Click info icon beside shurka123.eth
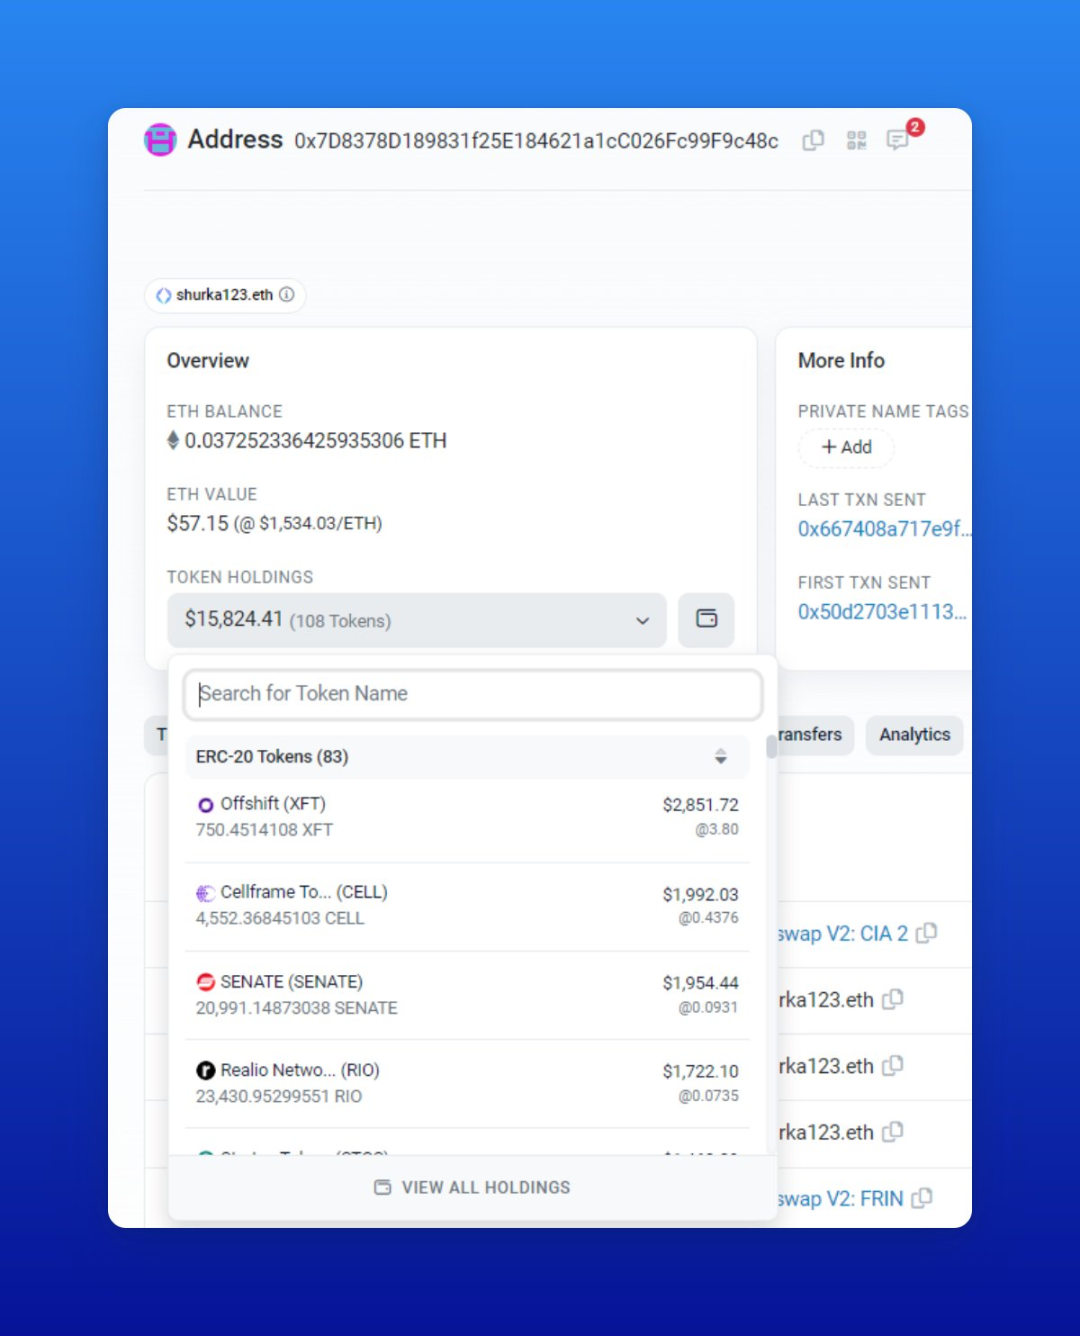 click(287, 295)
